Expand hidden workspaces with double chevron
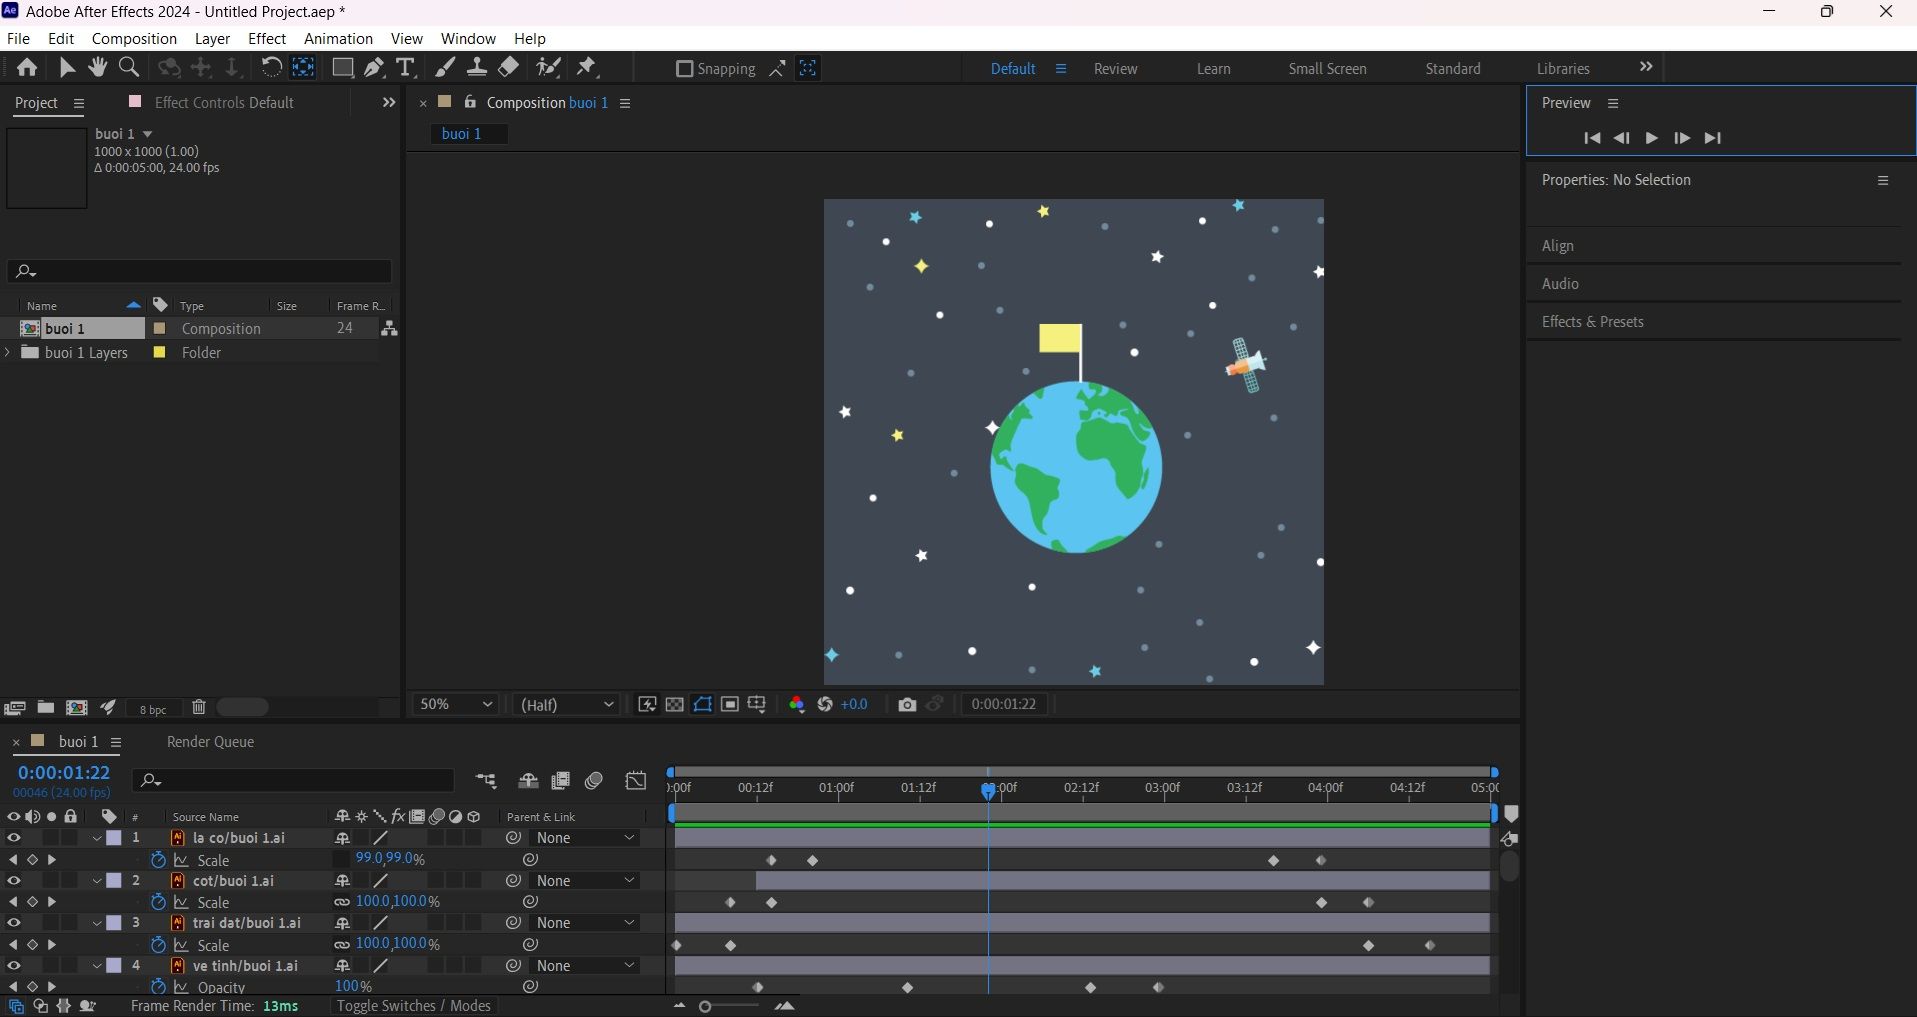 pyautogui.click(x=1646, y=67)
